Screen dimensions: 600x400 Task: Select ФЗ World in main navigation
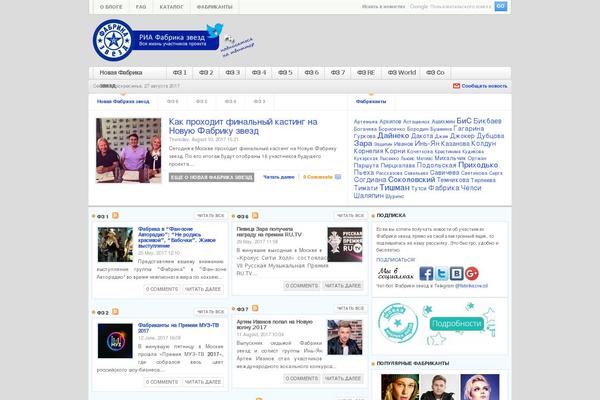pyautogui.click(x=401, y=72)
